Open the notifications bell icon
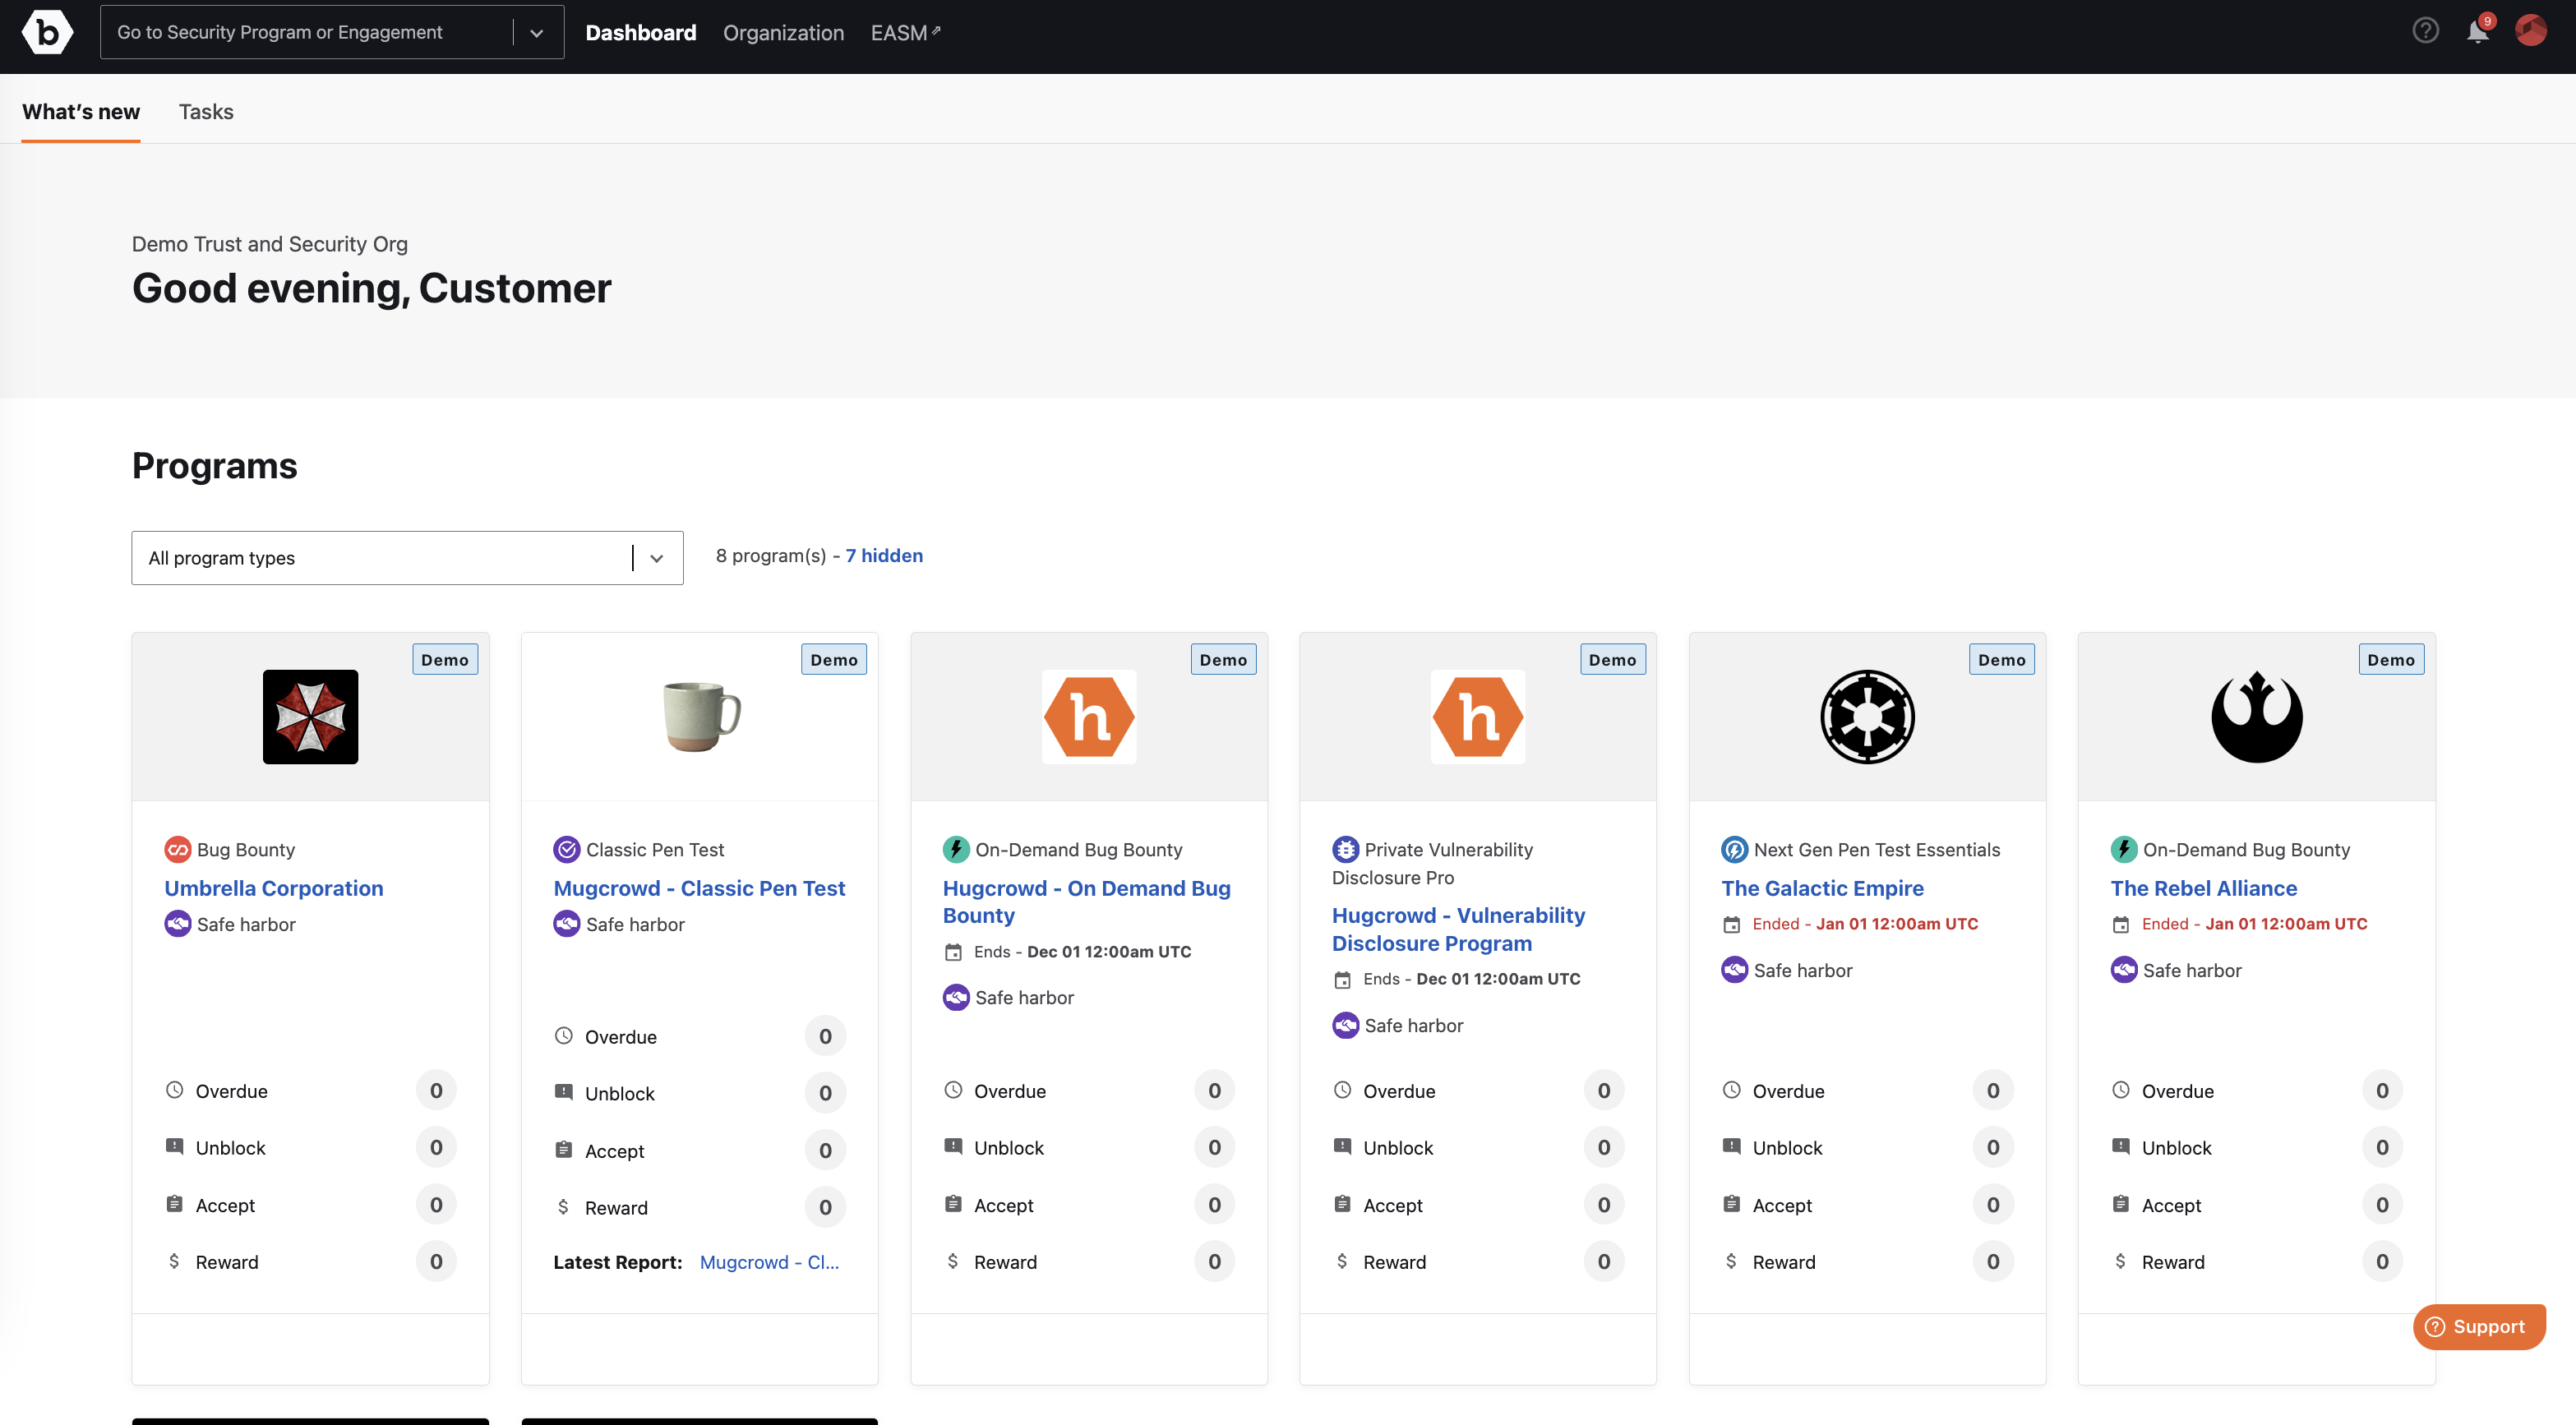Image resolution: width=2576 pixels, height=1425 pixels. coord(2478,32)
